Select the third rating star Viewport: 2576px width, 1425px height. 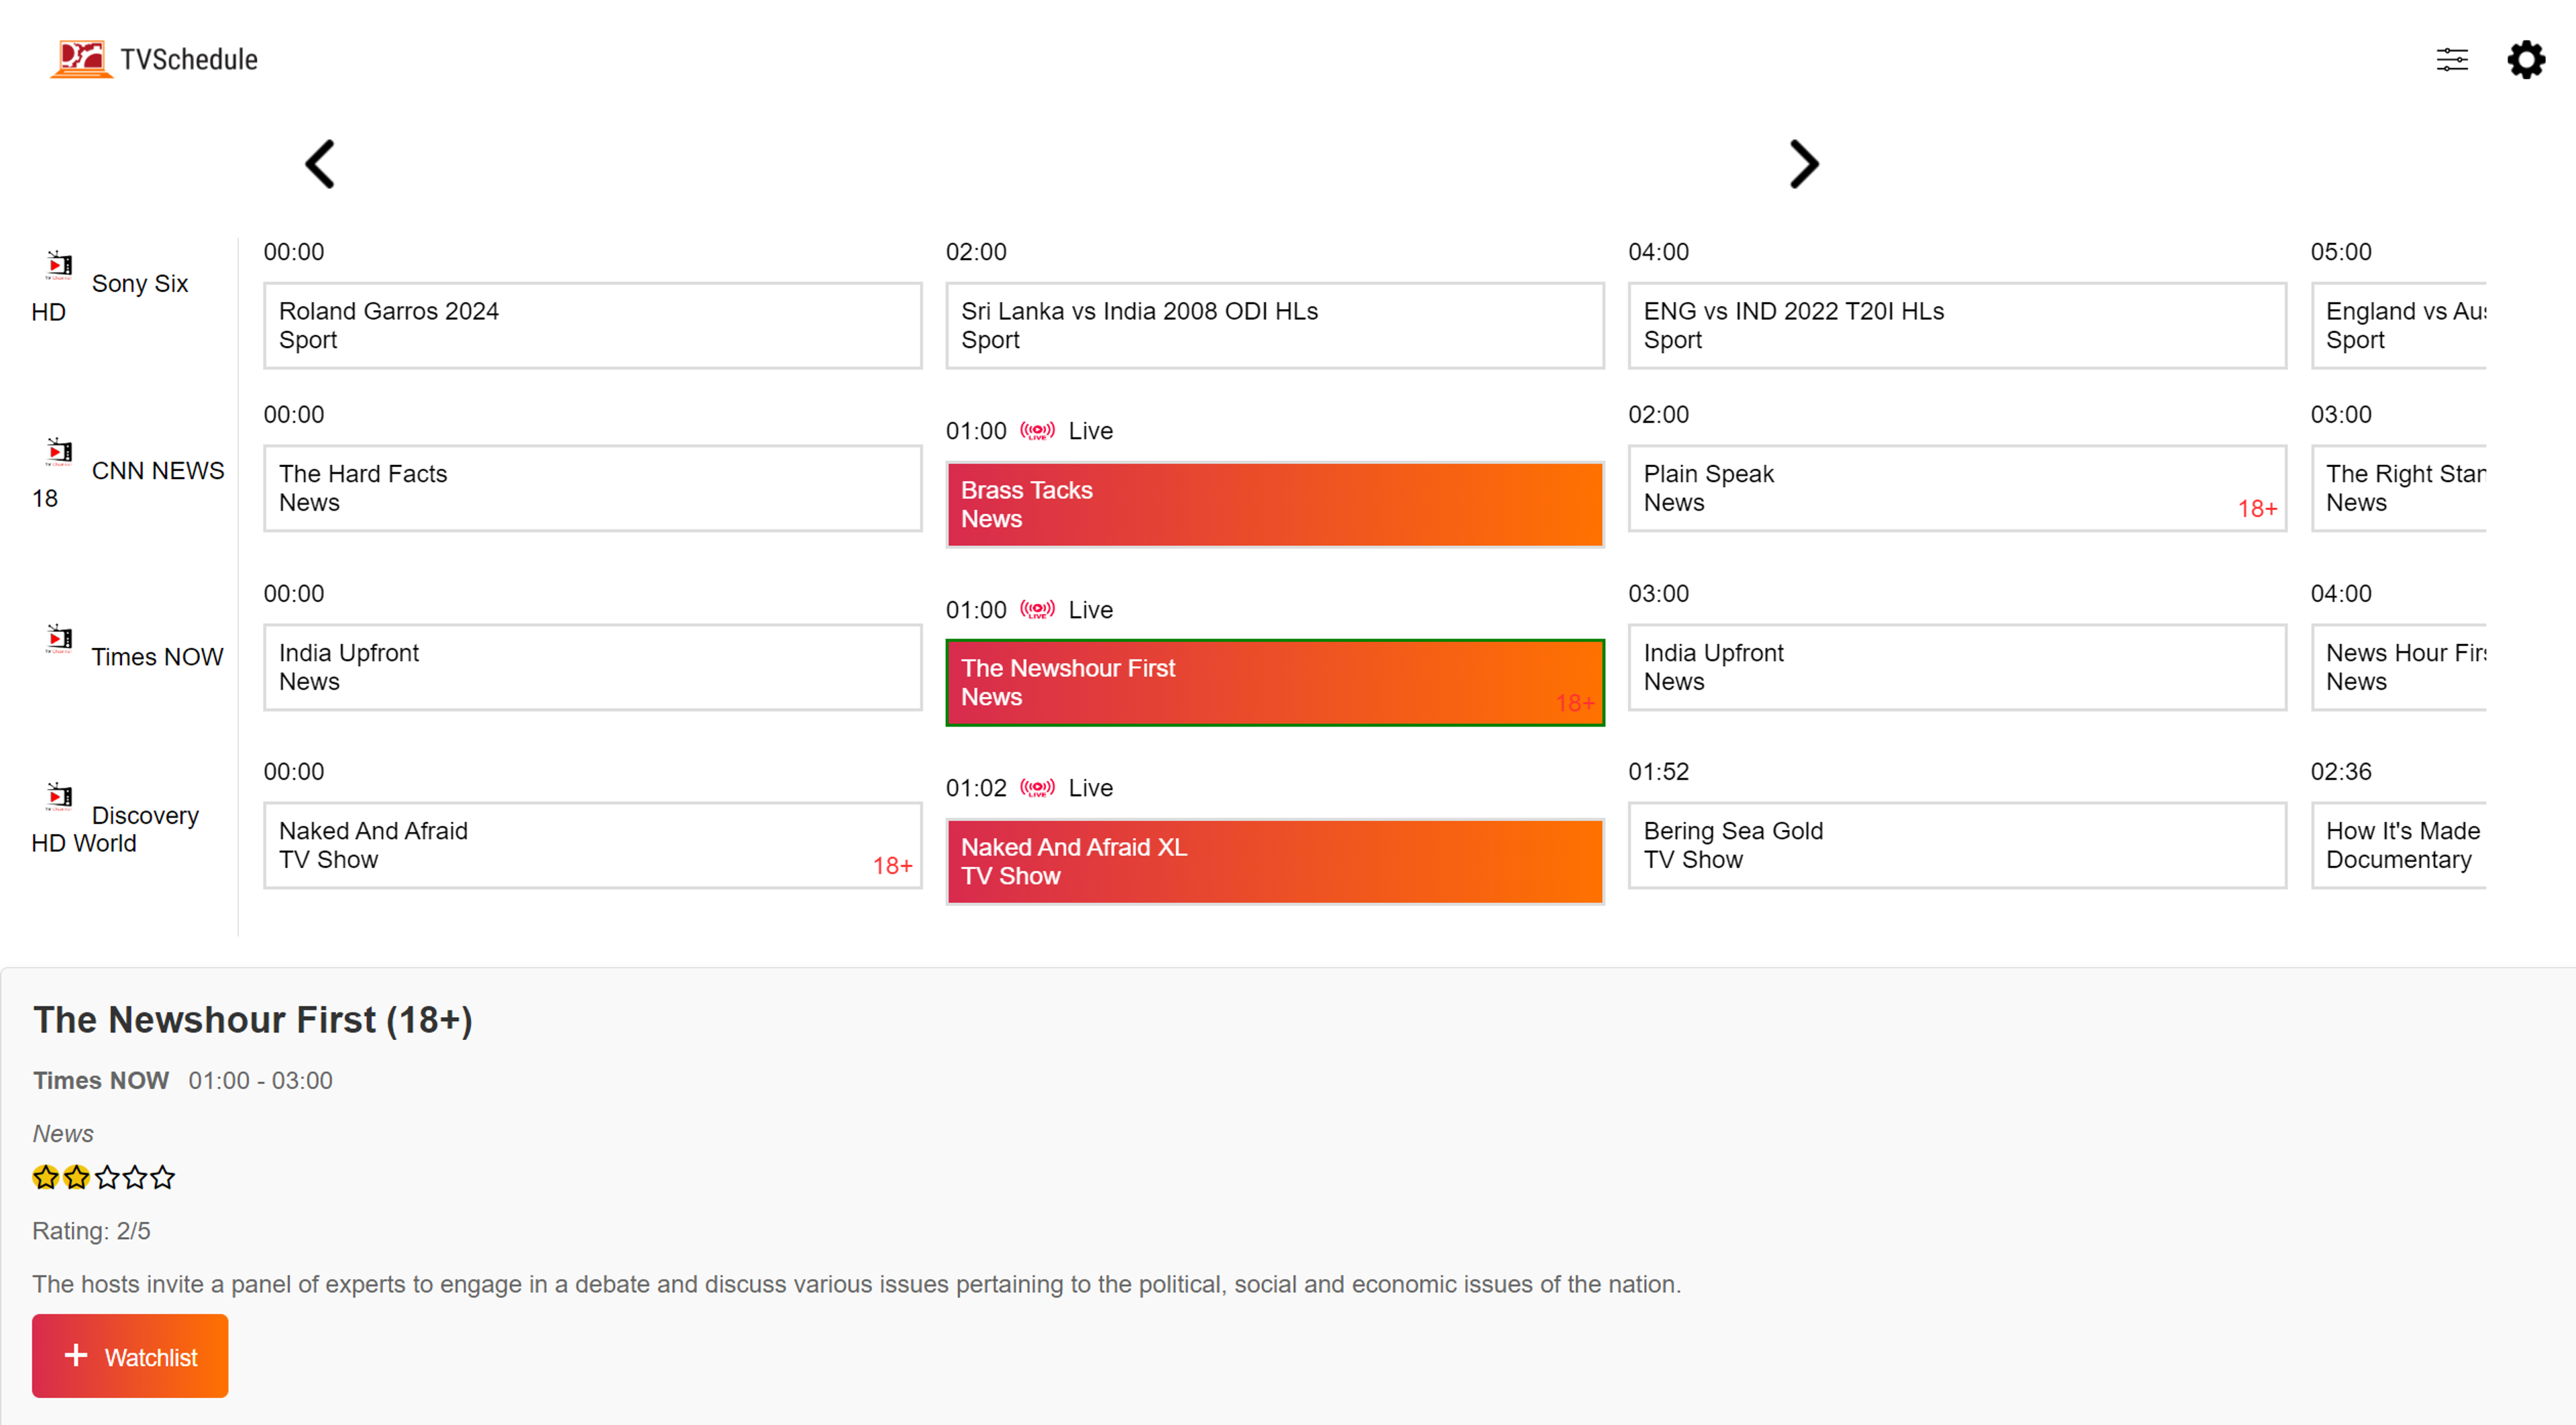point(106,1177)
